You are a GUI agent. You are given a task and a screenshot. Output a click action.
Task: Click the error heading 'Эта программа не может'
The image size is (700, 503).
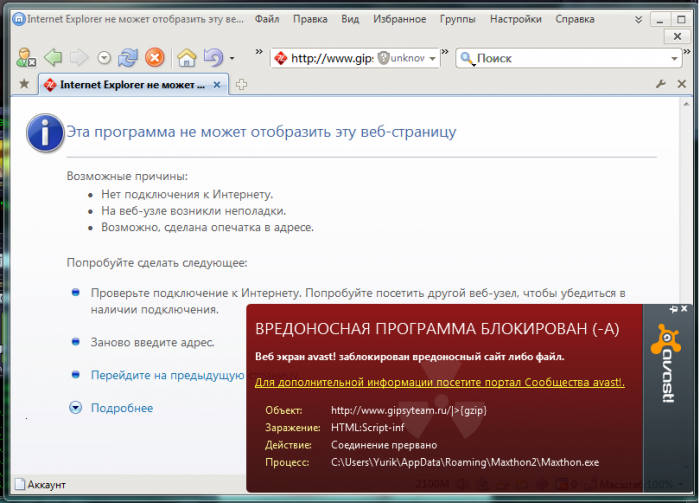pyautogui.click(x=262, y=132)
